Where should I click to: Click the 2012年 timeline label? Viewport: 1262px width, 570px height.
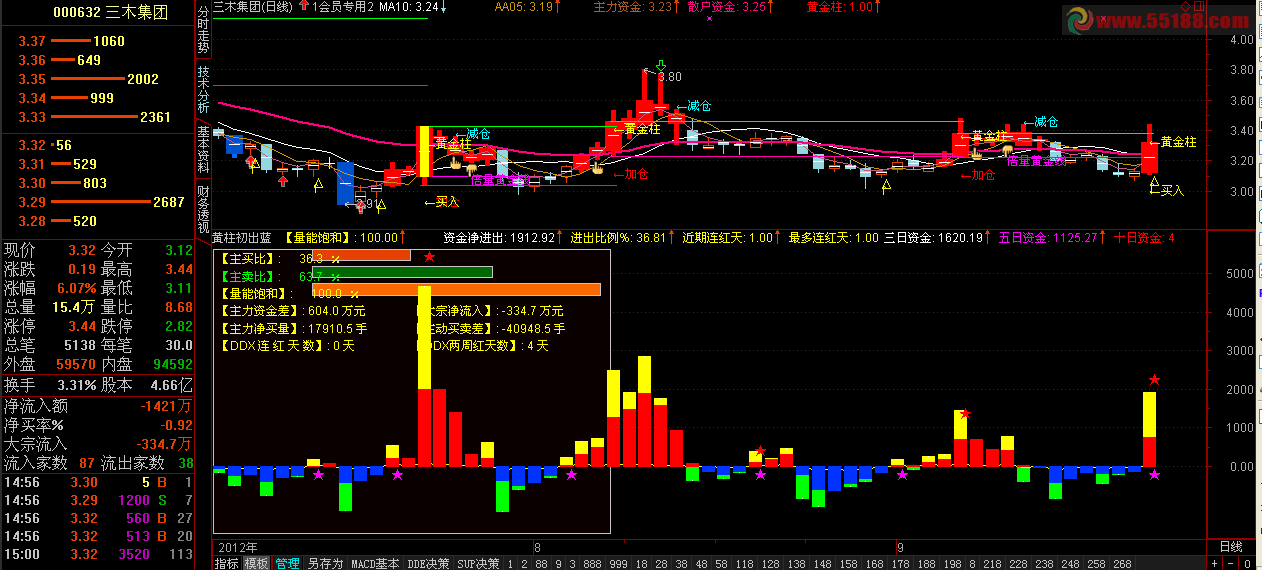pos(238,547)
